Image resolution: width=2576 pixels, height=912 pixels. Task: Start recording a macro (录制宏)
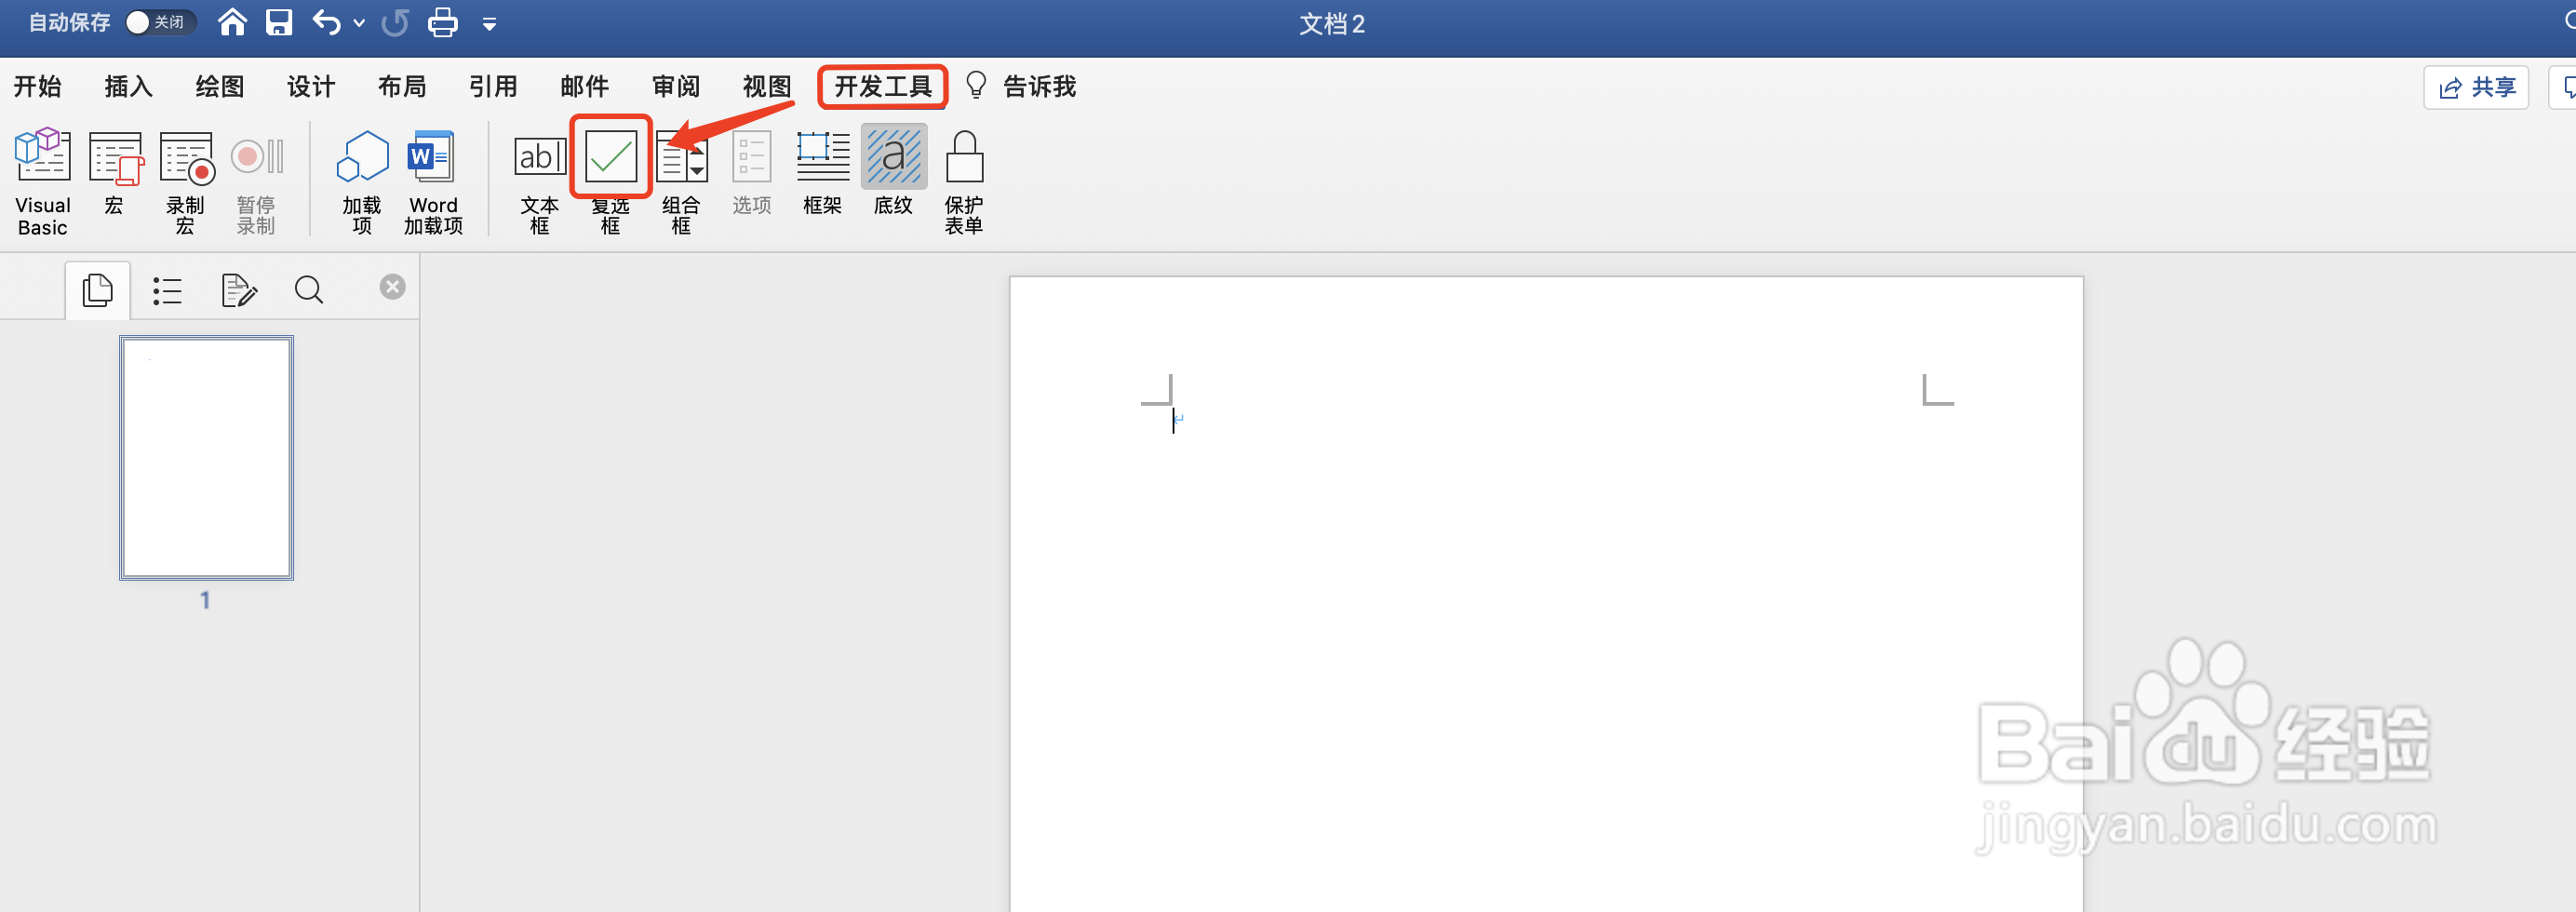pos(186,181)
